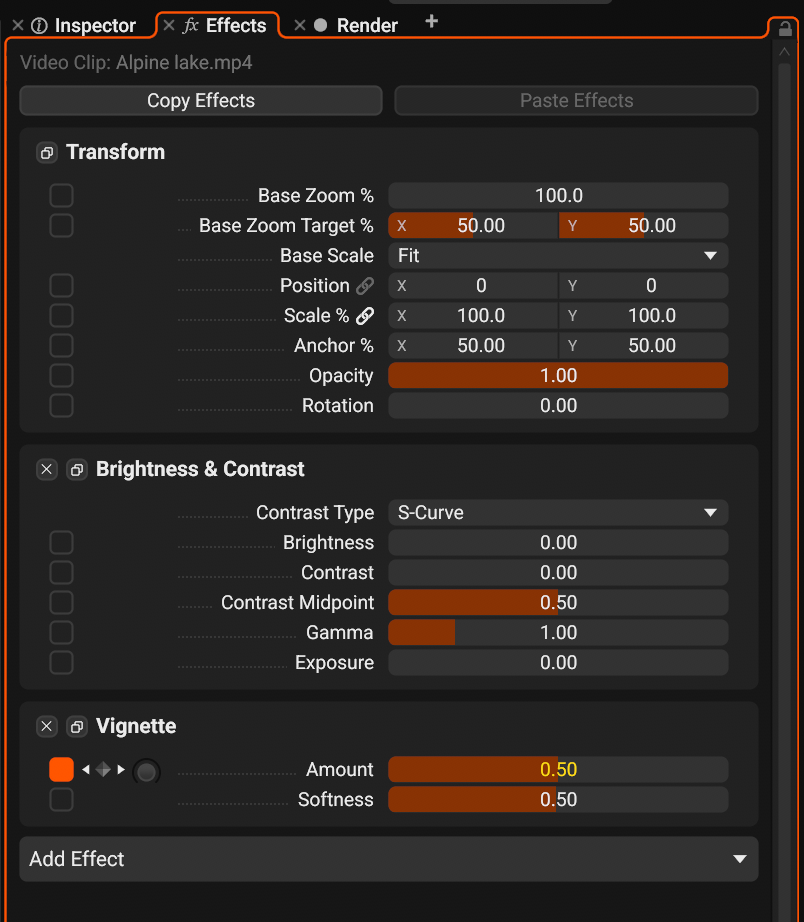Click the Opacity slider
This screenshot has width=804, height=922.
[558, 375]
